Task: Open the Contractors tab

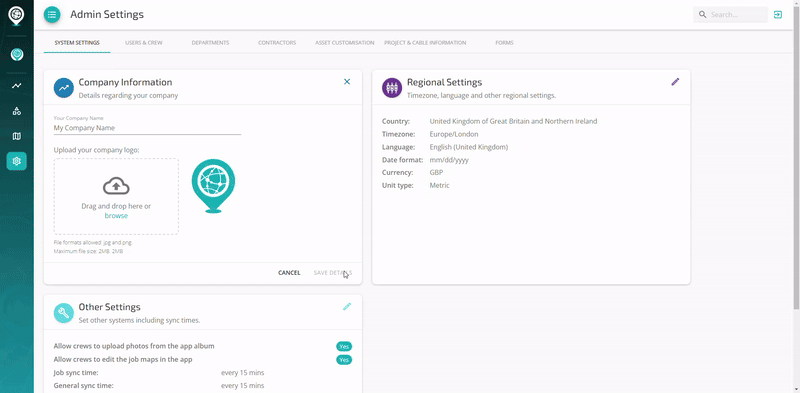Action: tap(277, 43)
